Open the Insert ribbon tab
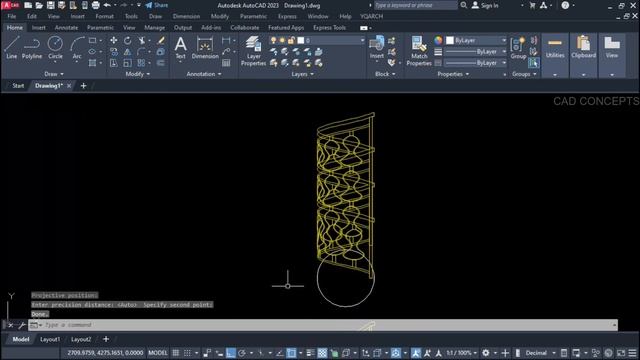This screenshot has width=640, height=360. click(x=39, y=28)
